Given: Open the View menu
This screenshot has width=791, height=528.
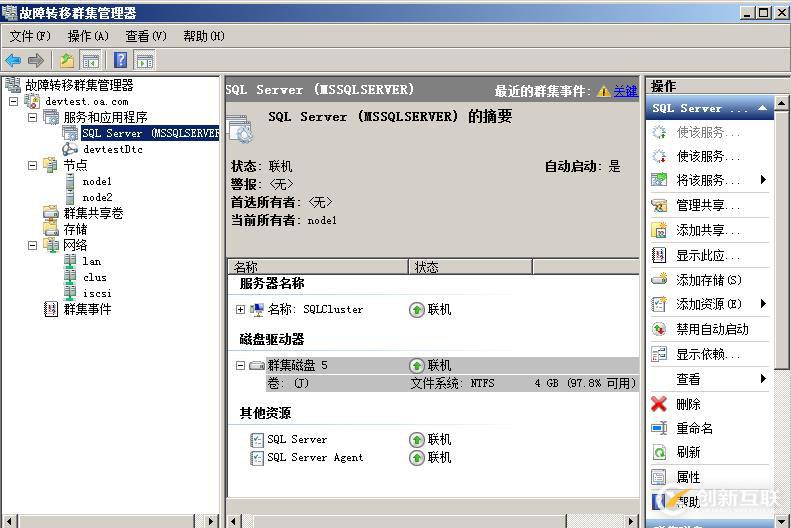Looking at the screenshot, I should click(146, 36).
